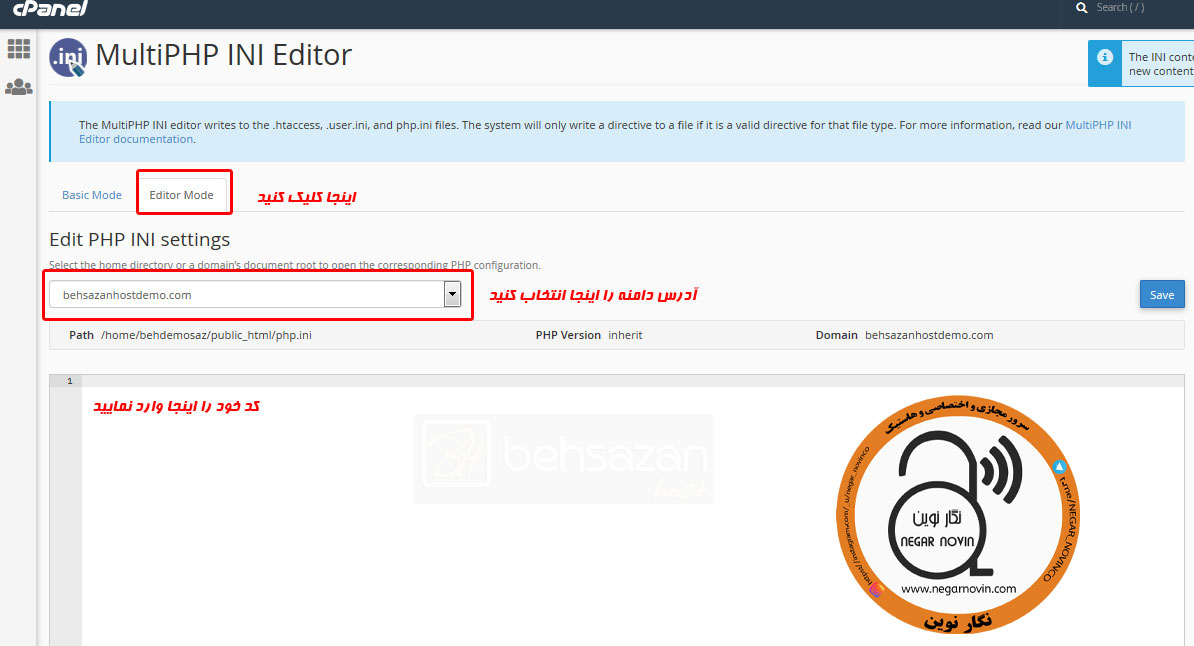Select the path /home/behdemosaz/public_html/php.ini text
Viewport: 1194px width, 646px height.
[206, 335]
